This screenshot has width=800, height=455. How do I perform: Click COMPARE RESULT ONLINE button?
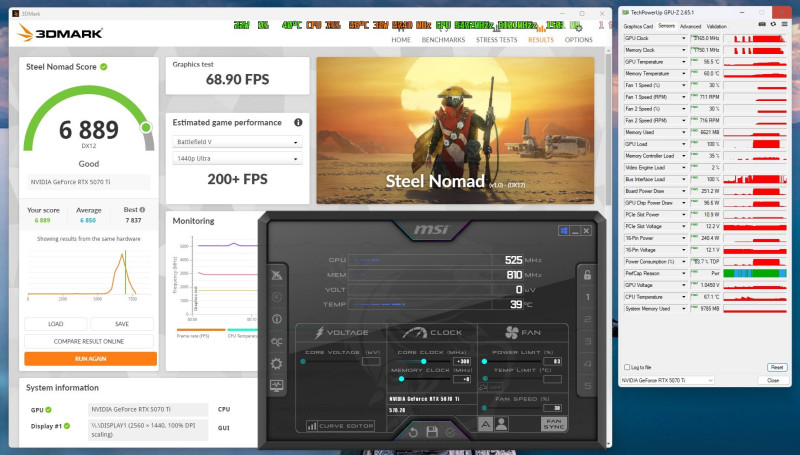pos(89,341)
